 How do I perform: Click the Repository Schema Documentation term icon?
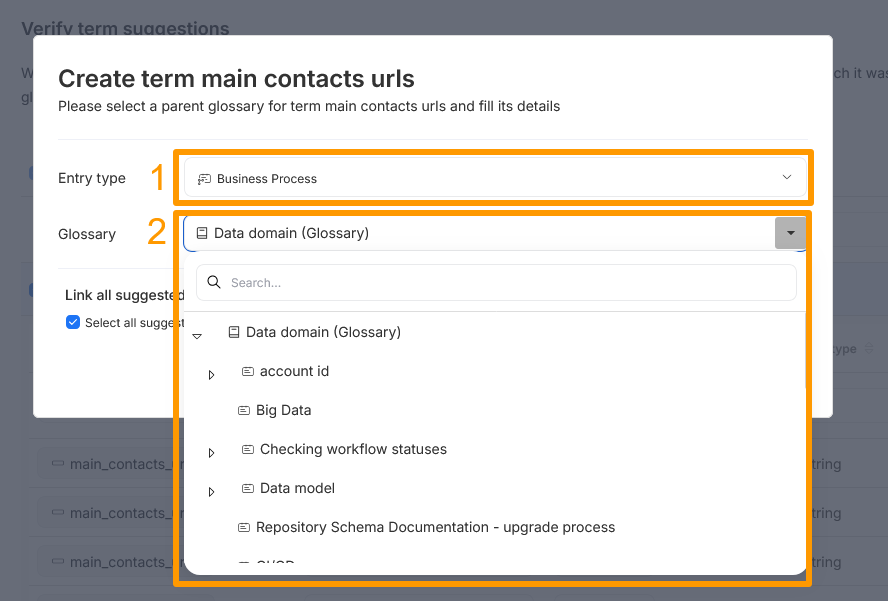[x=244, y=527]
